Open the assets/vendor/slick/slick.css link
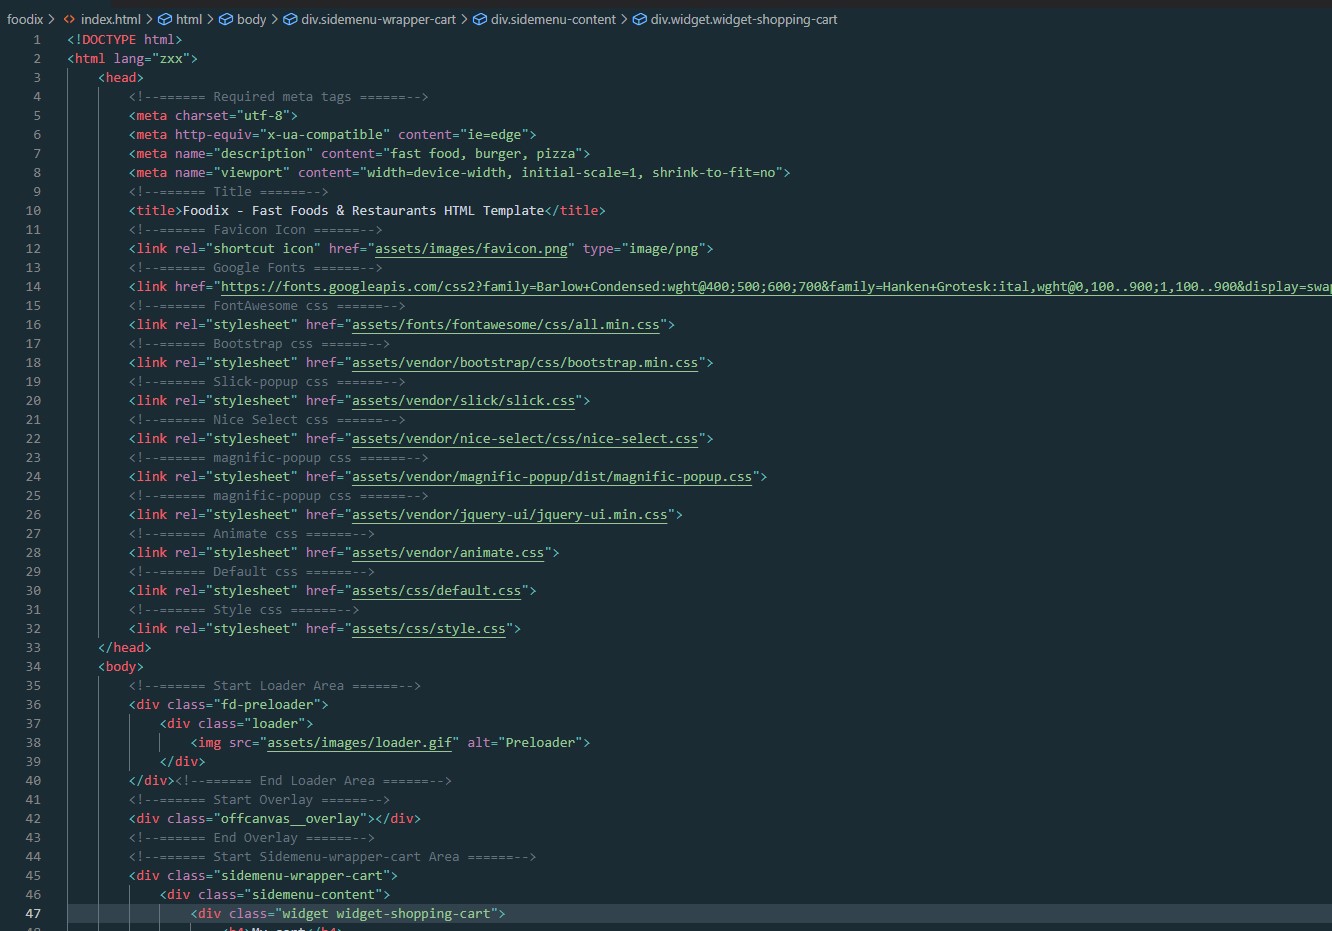Image resolution: width=1332 pixels, height=931 pixels. pos(463,401)
